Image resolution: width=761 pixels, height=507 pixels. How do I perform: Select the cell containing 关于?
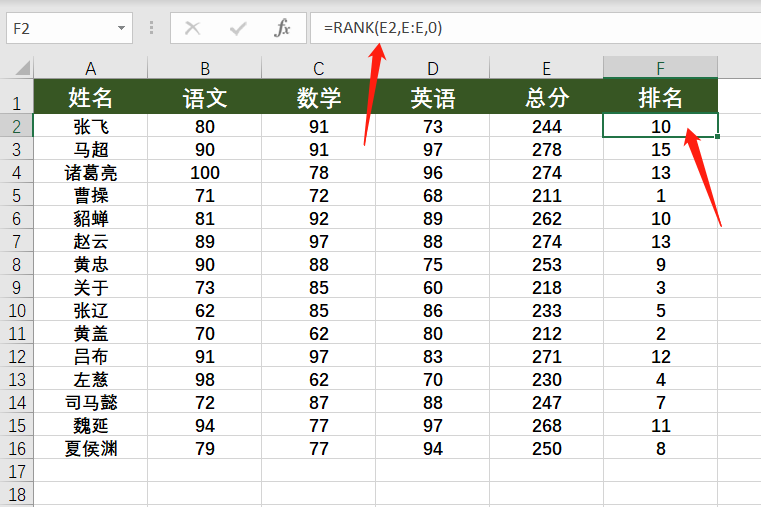click(90, 287)
